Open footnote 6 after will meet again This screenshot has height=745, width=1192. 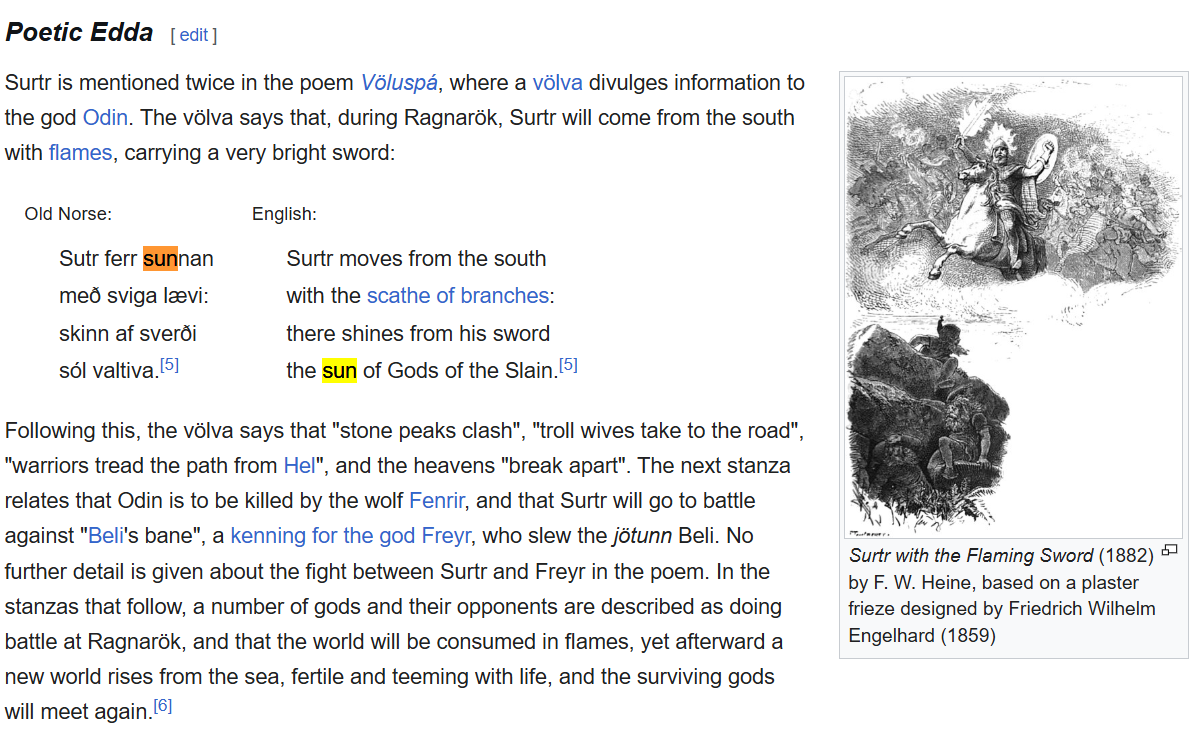click(x=163, y=706)
